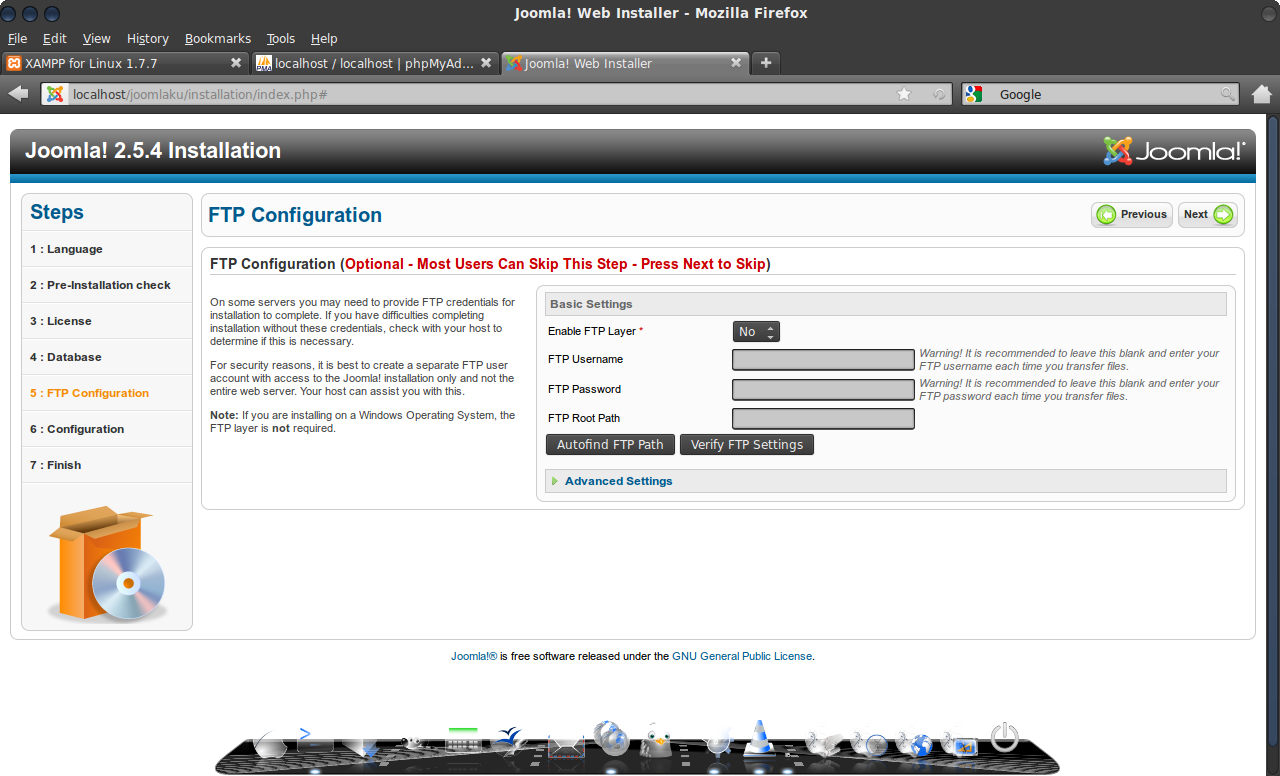Click the power icon in dock
Image resolution: width=1280 pixels, height=776 pixels.
(1005, 738)
